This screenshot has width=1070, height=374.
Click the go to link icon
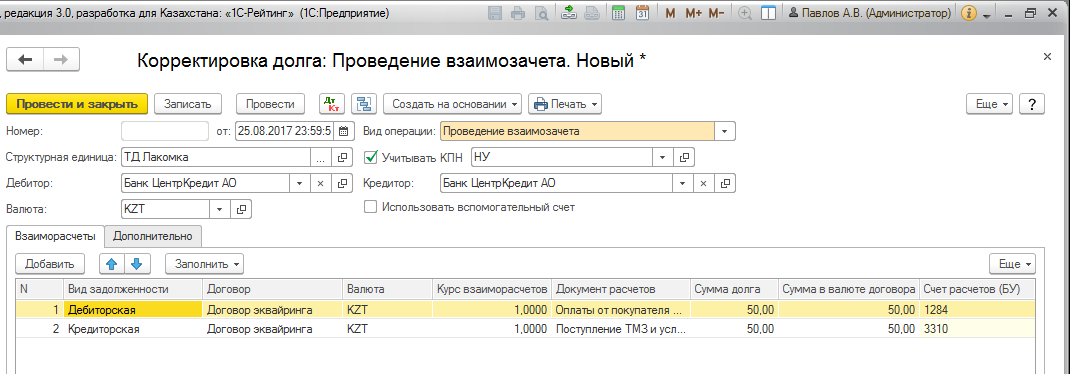tap(592, 13)
